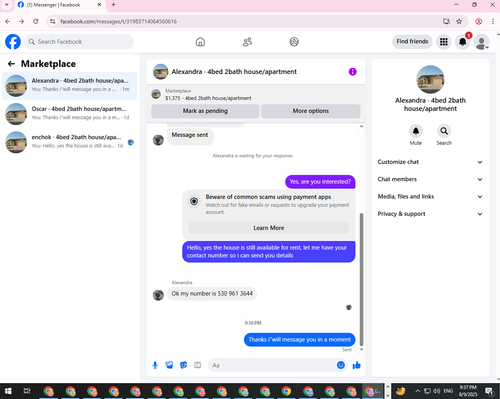Go to the Home feed icon
Viewport: 500px width, 399px height.
point(200,42)
